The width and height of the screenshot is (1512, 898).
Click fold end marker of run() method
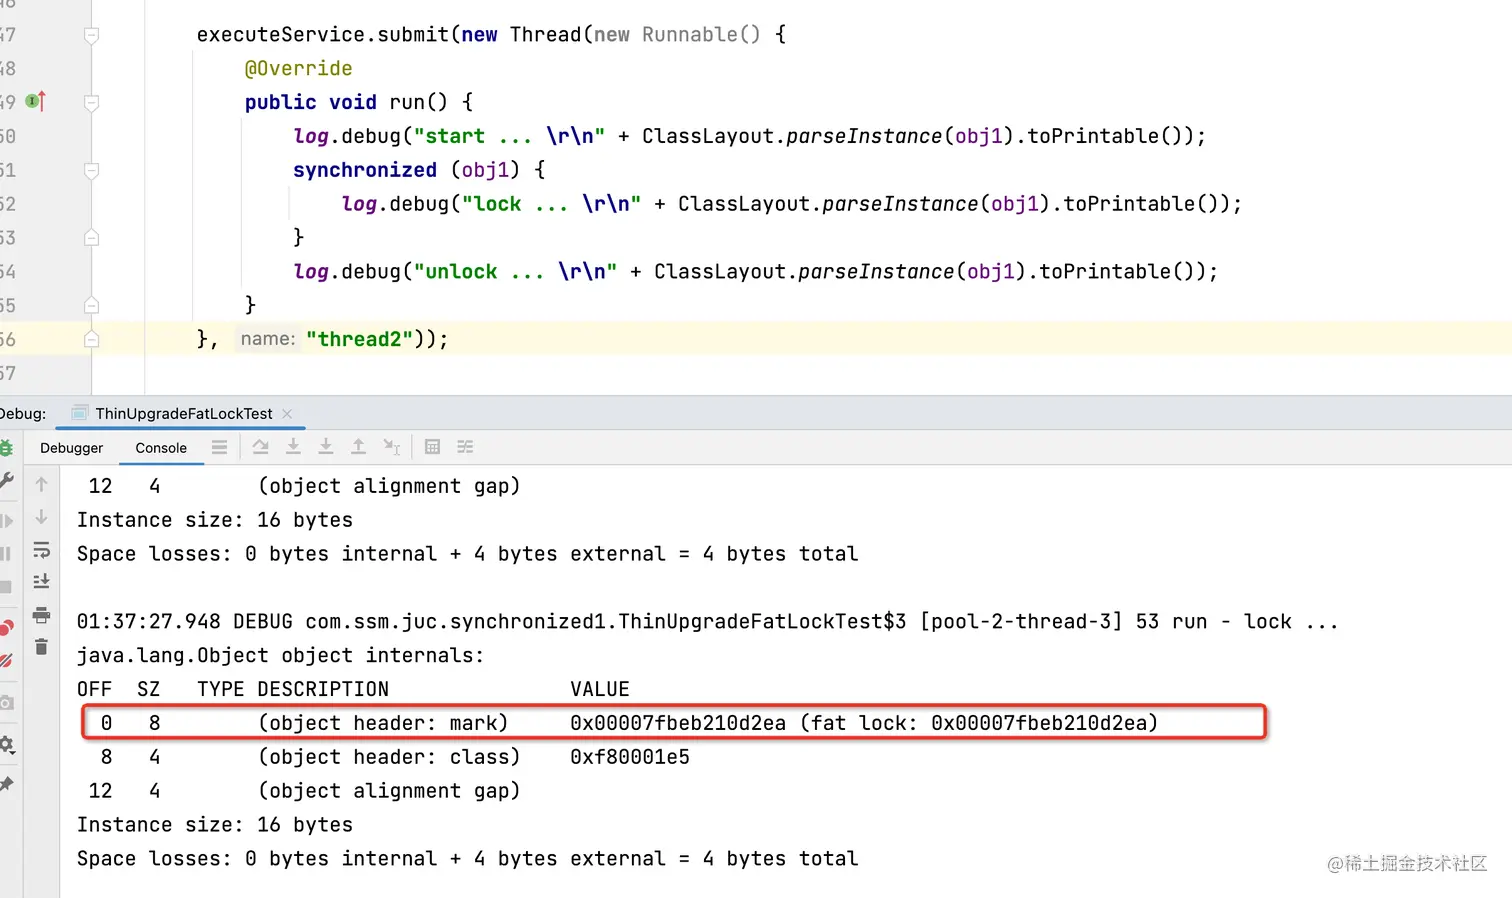click(x=91, y=305)
